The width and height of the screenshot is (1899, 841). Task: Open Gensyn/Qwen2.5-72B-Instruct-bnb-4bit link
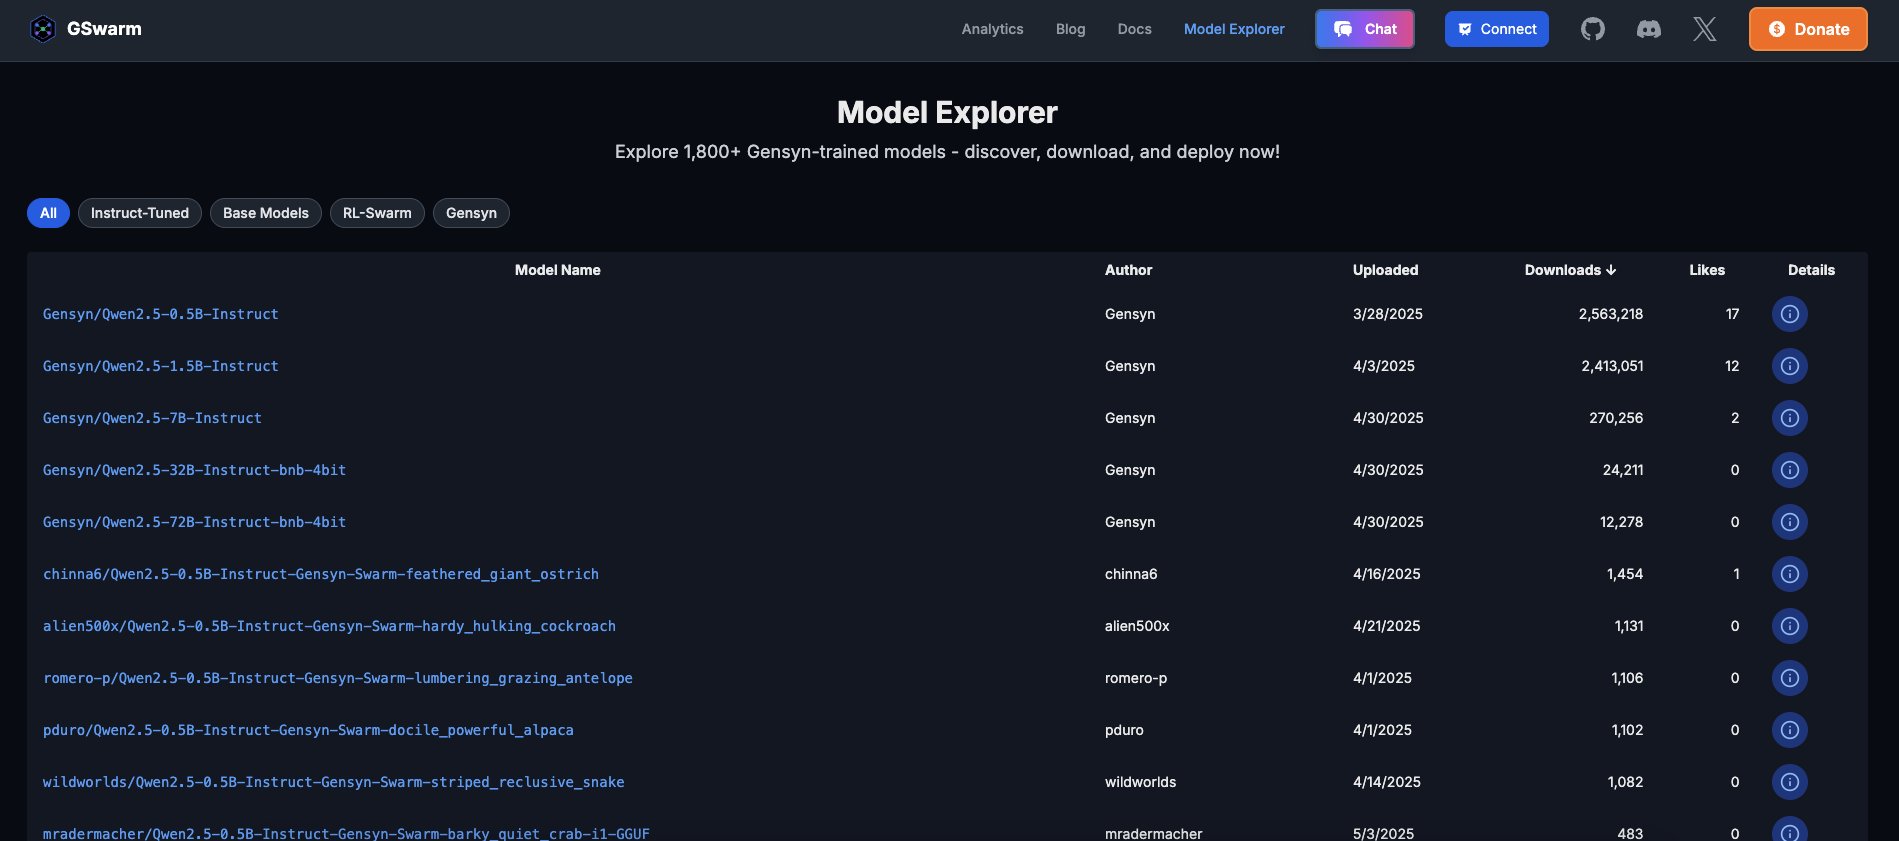click(194, 522)
